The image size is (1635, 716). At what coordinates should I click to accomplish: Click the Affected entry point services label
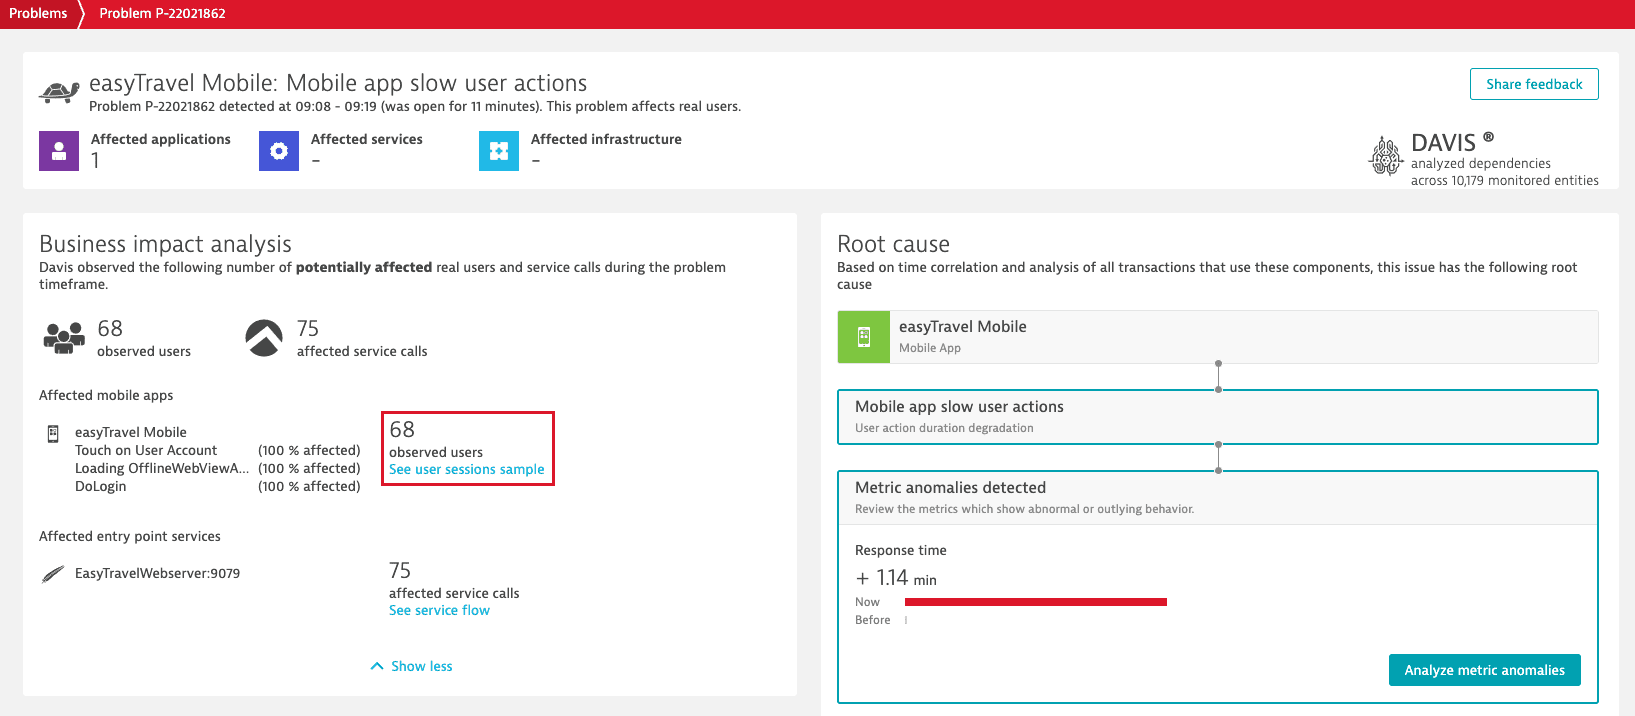(130, 536)
